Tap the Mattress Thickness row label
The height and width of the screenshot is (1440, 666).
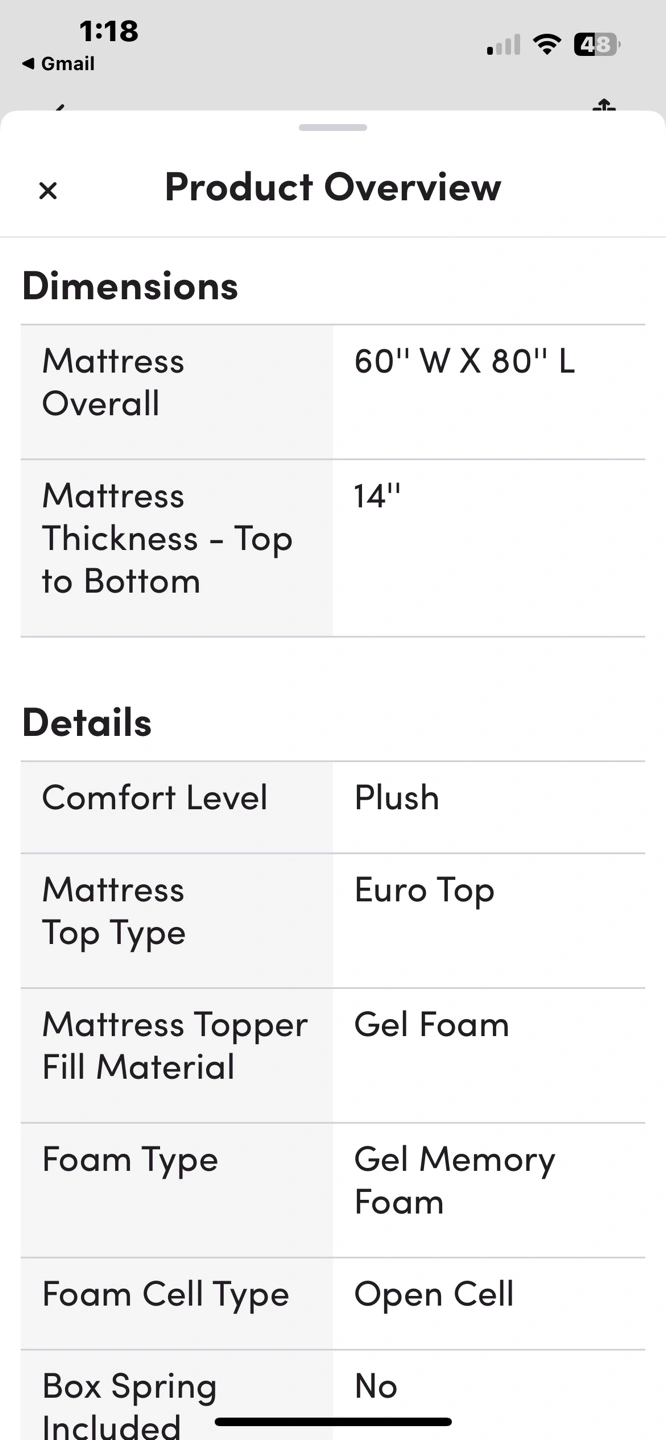click(x=167, y=539)
